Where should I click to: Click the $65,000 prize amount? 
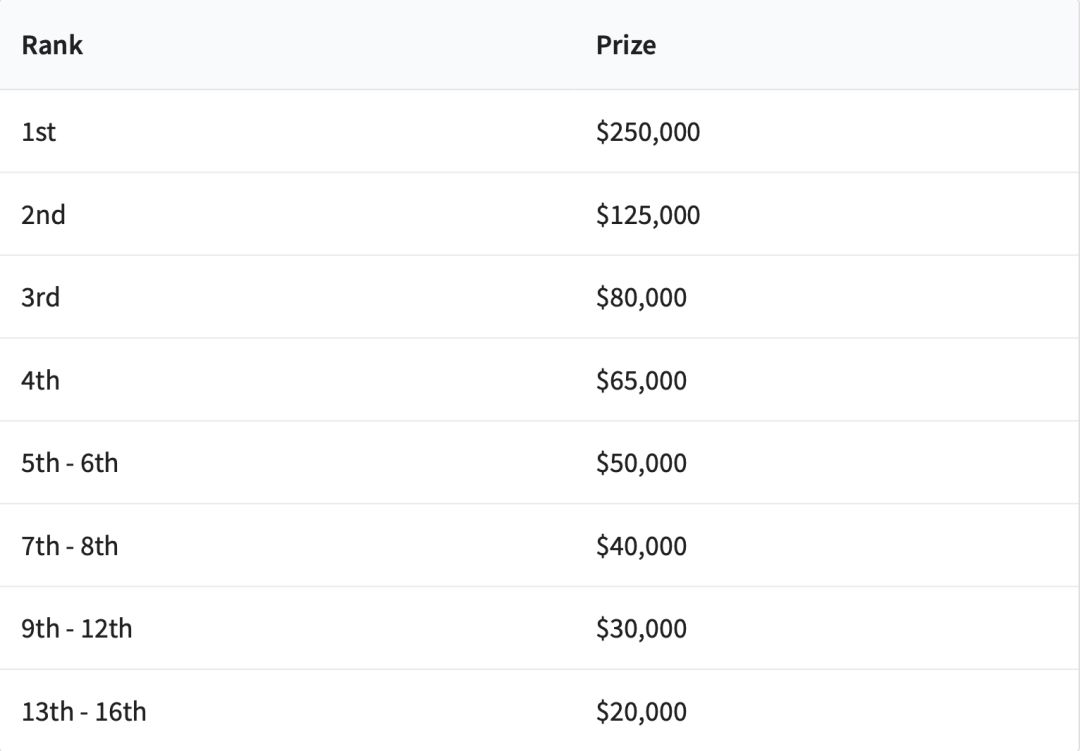click(641, 381)
